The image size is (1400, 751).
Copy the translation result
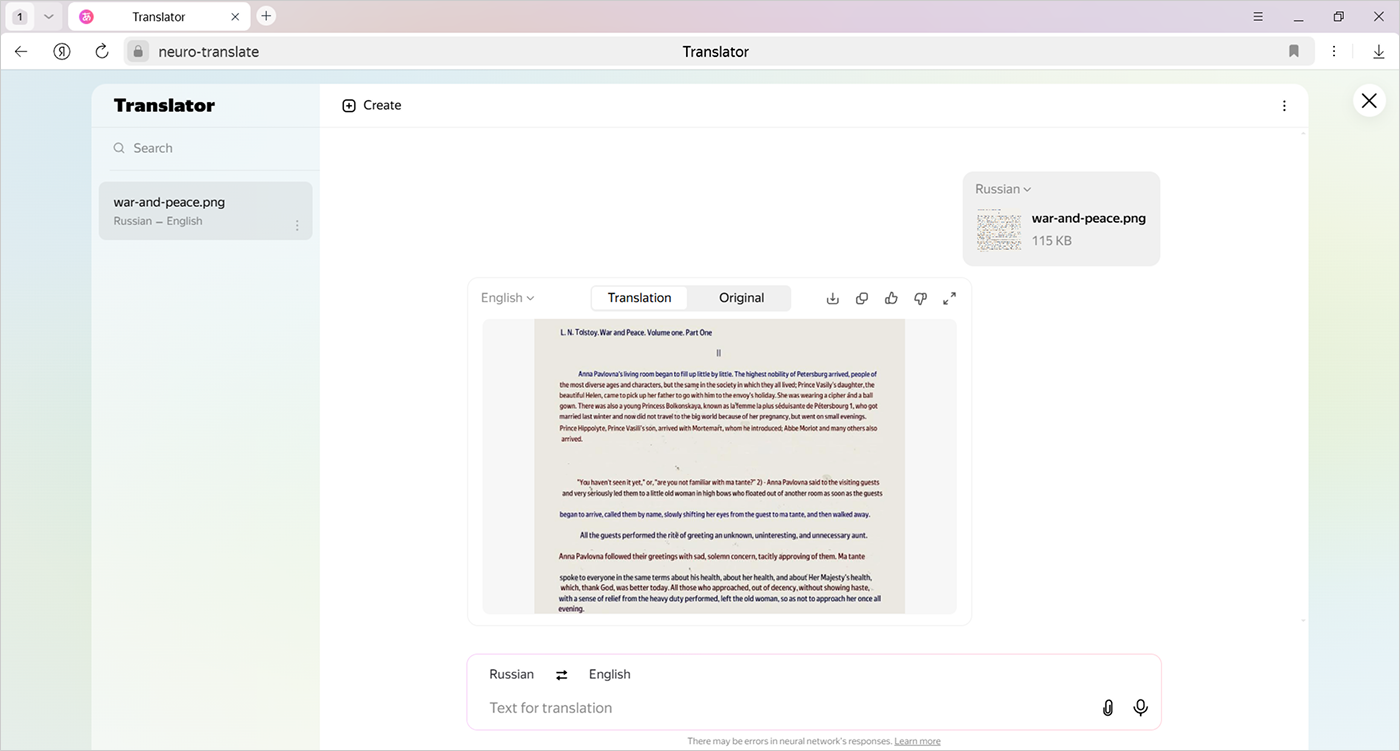(x=862, y=298)
